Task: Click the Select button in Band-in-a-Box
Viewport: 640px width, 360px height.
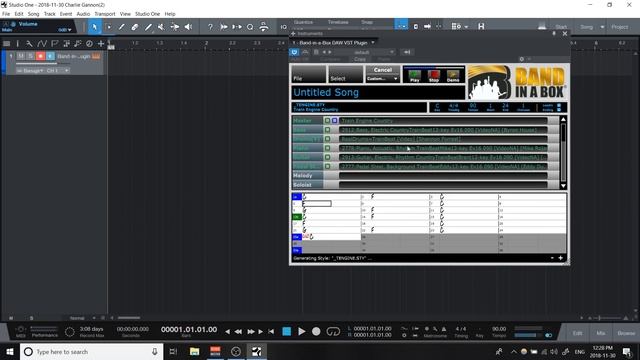Action: click(x=345, y=74)
